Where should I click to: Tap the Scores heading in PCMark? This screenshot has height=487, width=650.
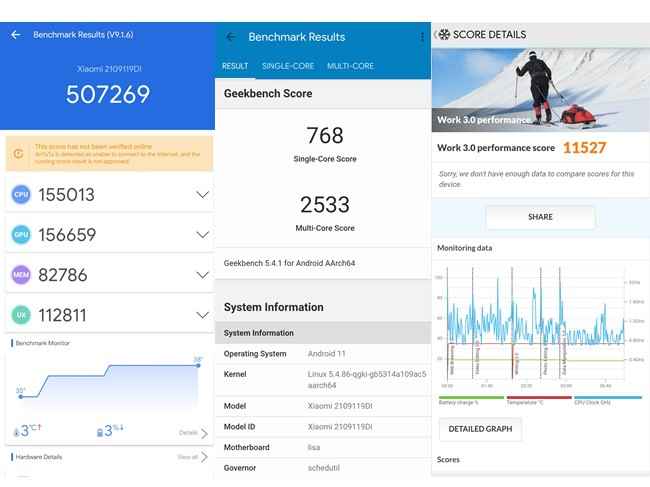[448, 460]
